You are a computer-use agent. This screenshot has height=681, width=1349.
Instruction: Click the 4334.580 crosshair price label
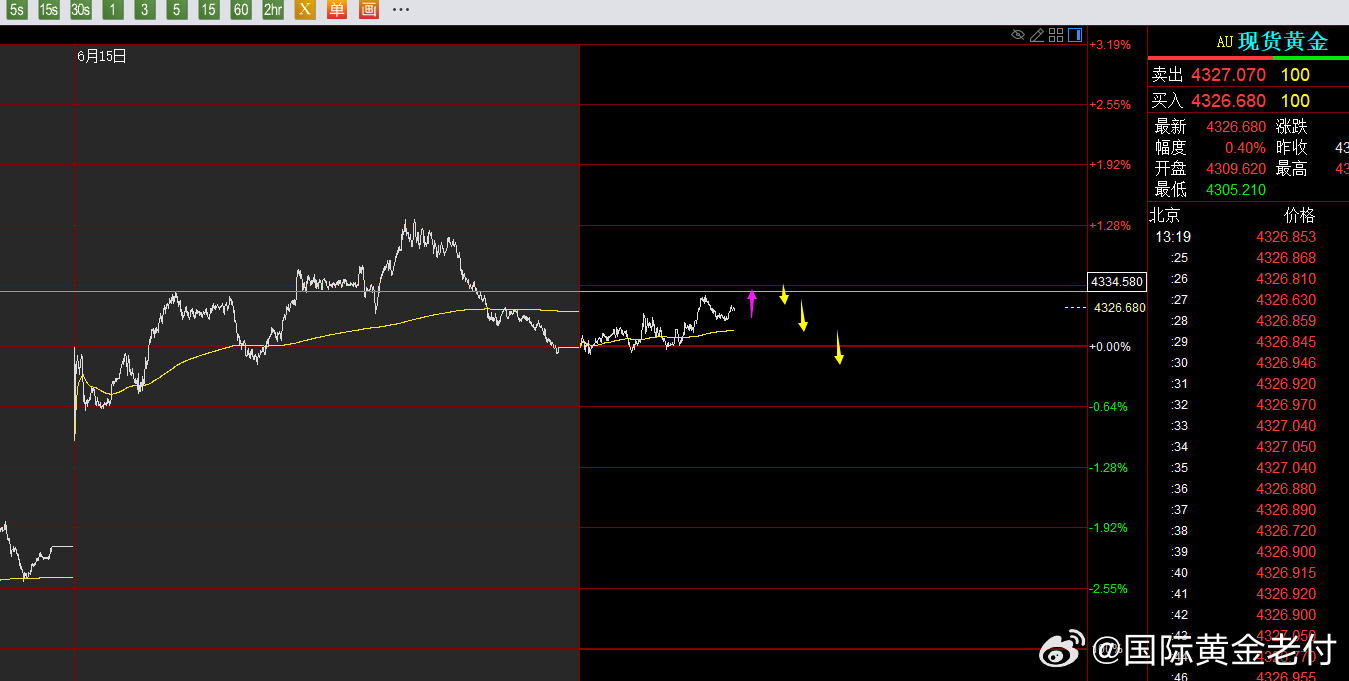(x=1117, y=282)
